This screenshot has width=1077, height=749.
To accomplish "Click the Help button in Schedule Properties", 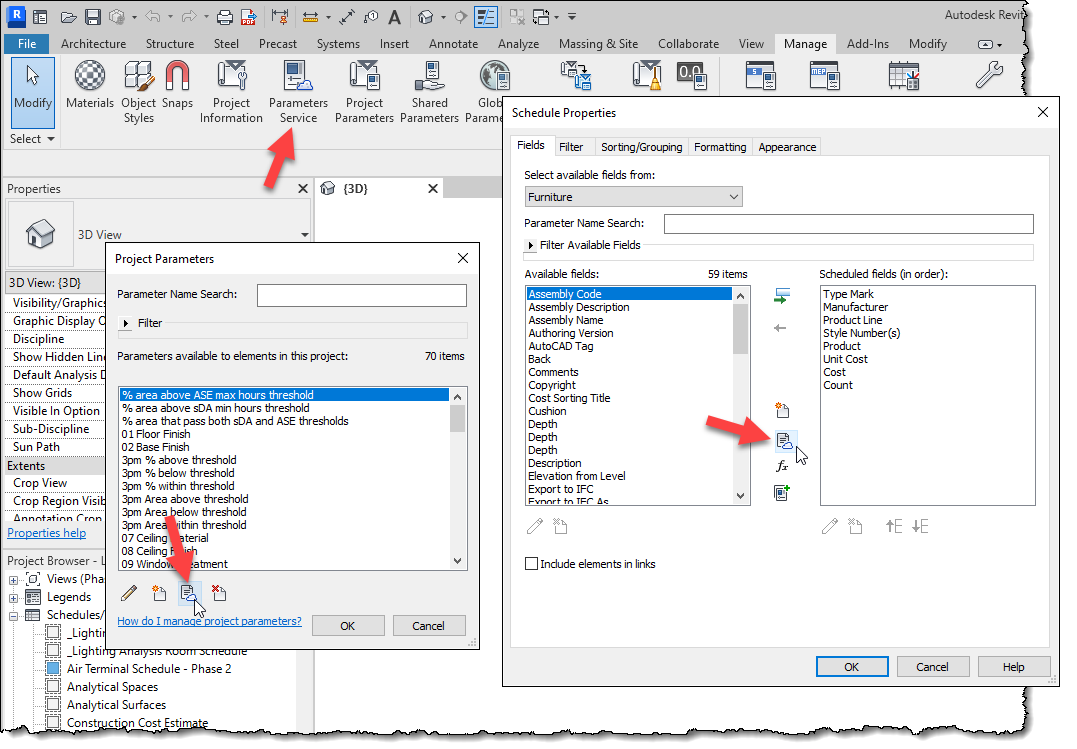I will tap(1013, 667).
